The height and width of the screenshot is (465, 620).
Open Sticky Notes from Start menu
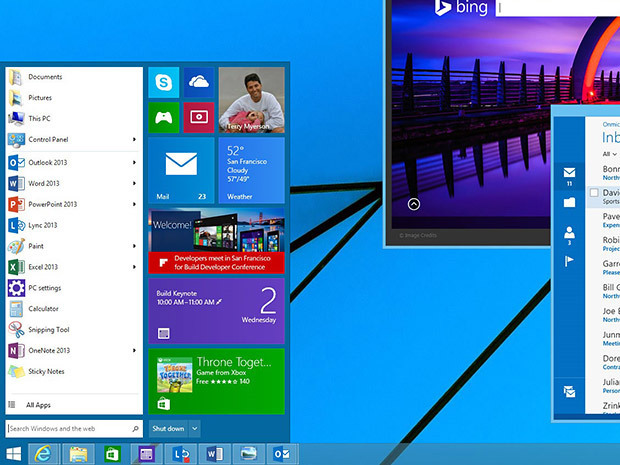[x=74, y=371]
